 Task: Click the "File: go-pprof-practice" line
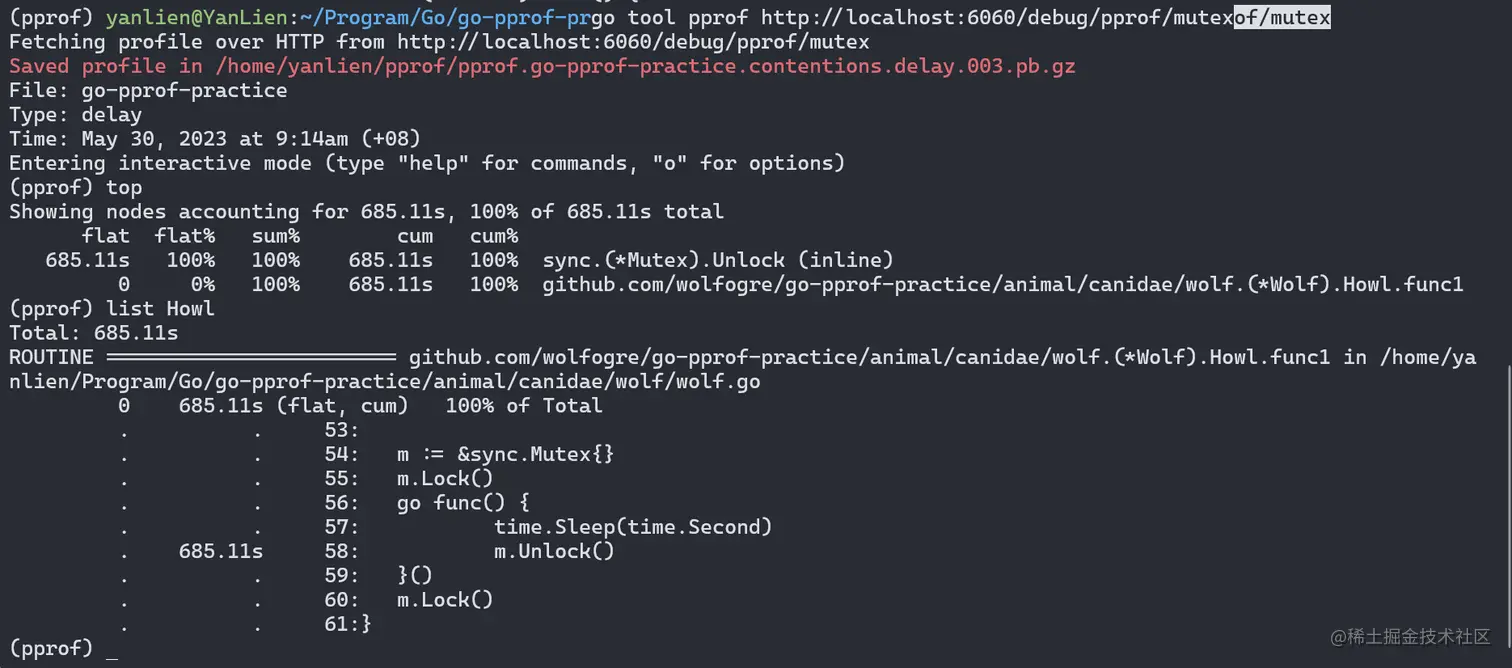pos(148,90)
